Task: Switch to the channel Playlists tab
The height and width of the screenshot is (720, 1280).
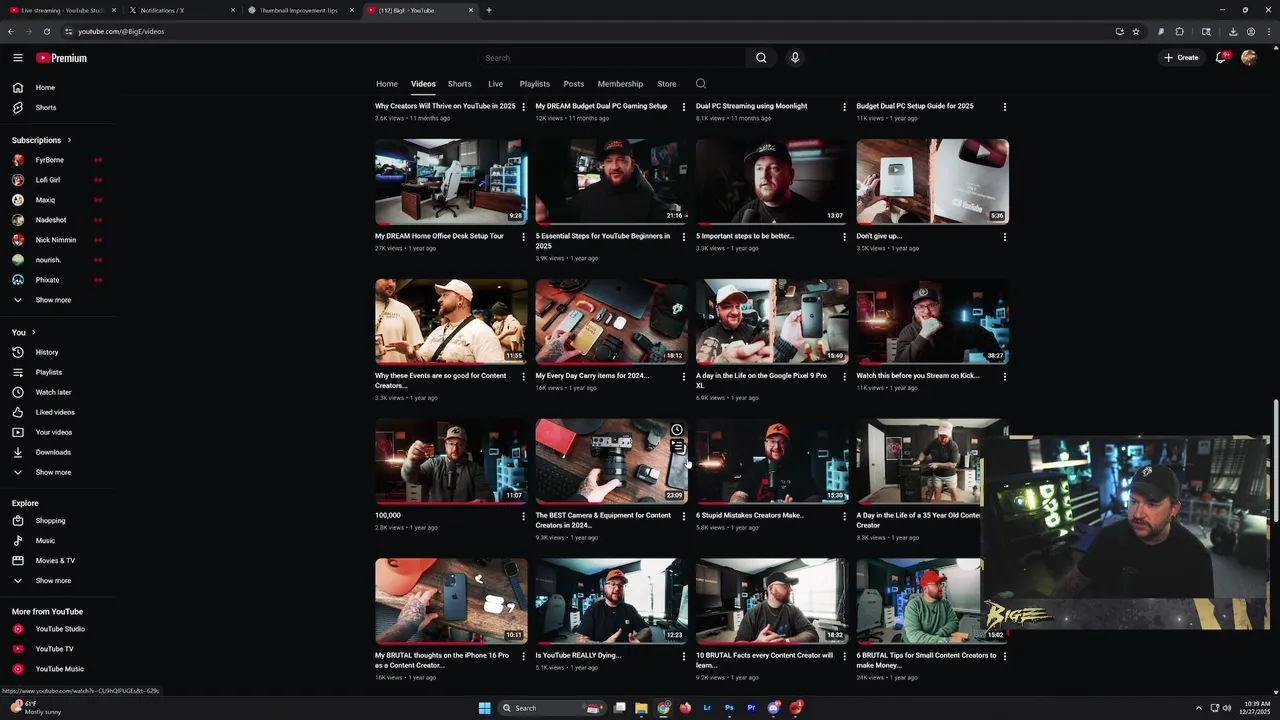Action: point(534,84)
